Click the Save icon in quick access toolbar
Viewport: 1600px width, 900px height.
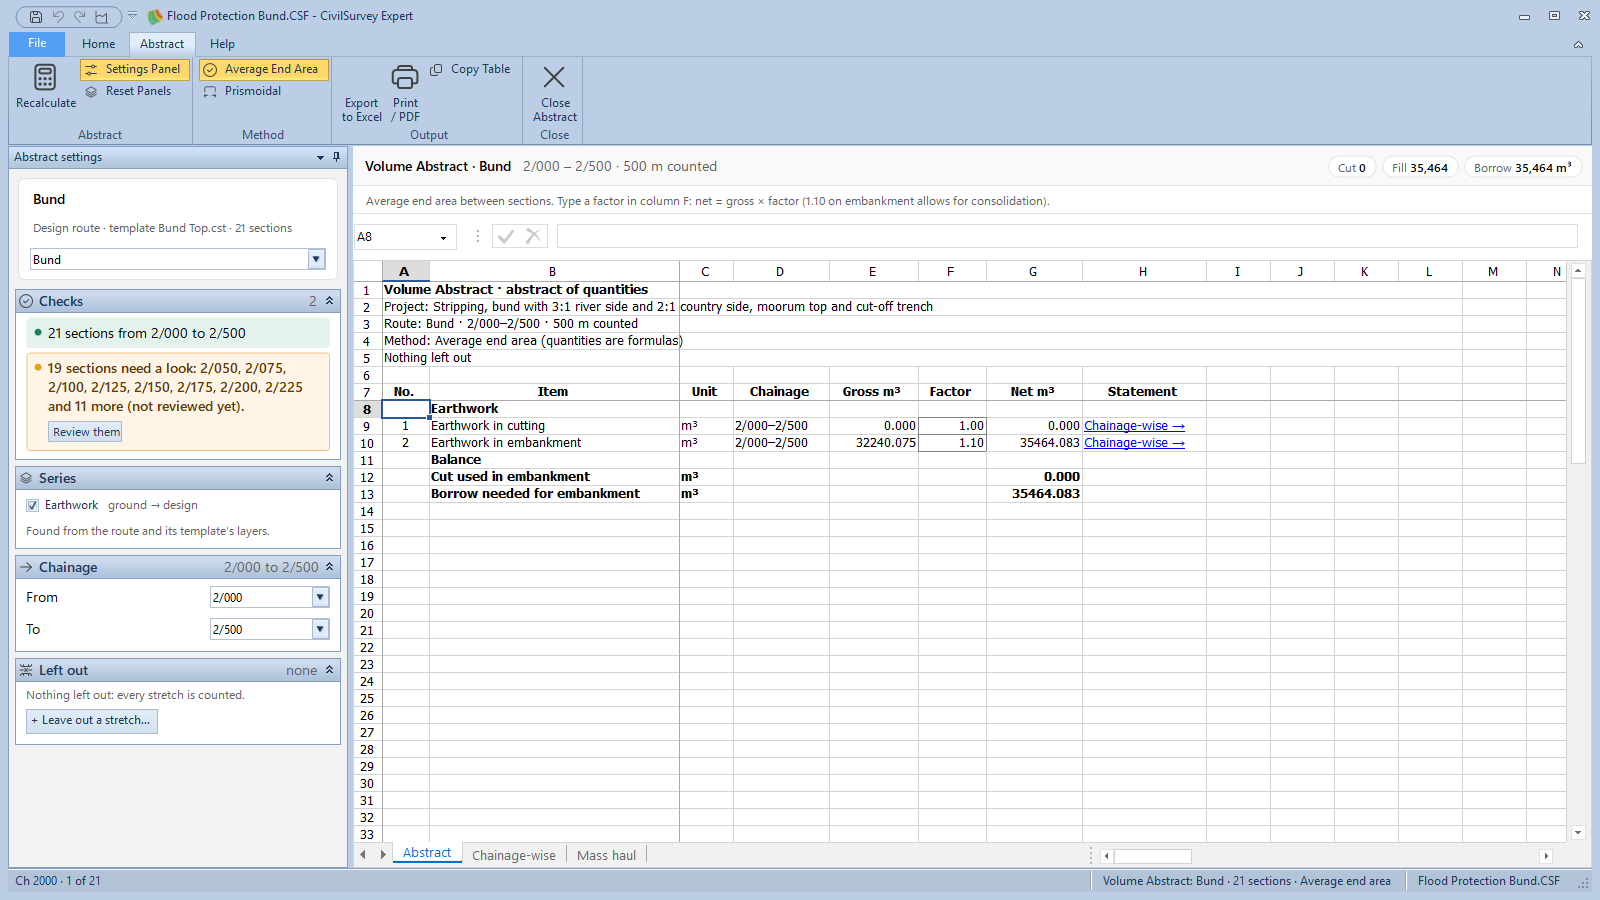(36, 17)
